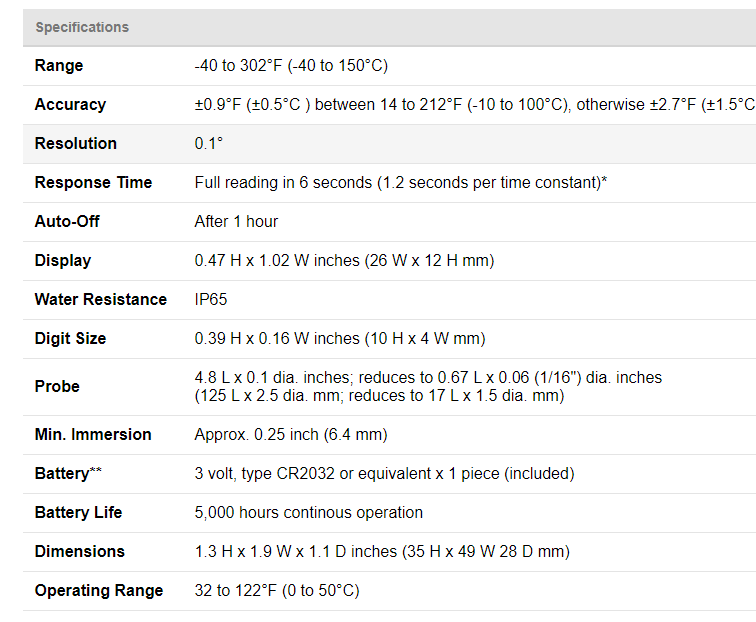
Task: Click the Probe row label
Action: (x=57, y=386)
